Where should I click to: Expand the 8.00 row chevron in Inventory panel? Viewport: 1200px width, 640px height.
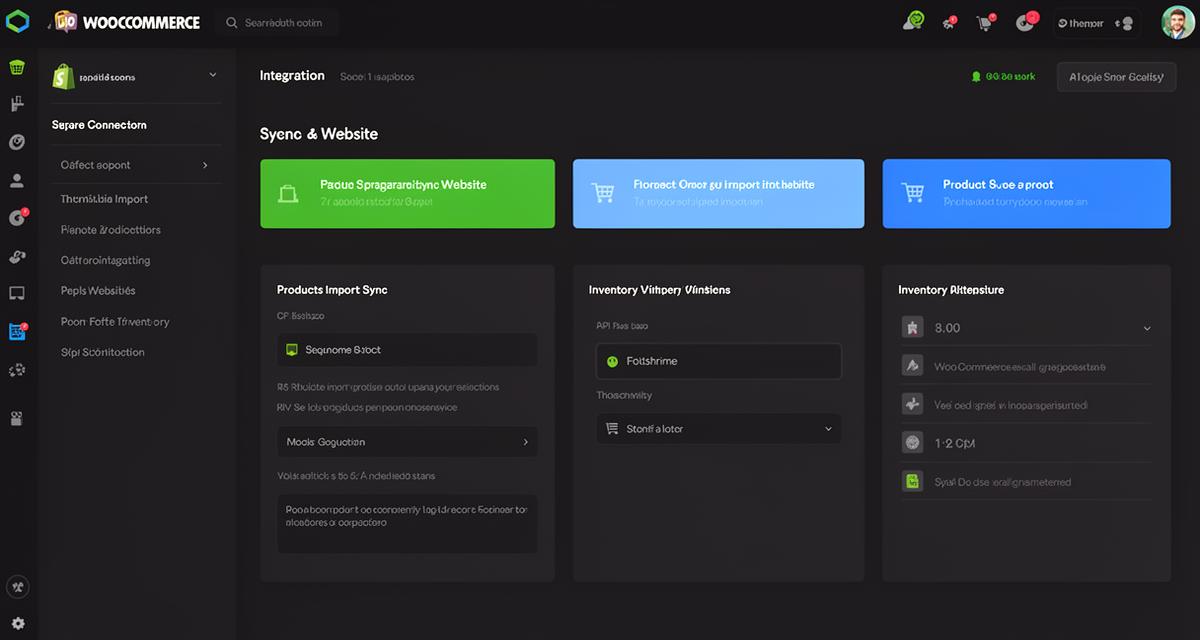pos(1147,328)
